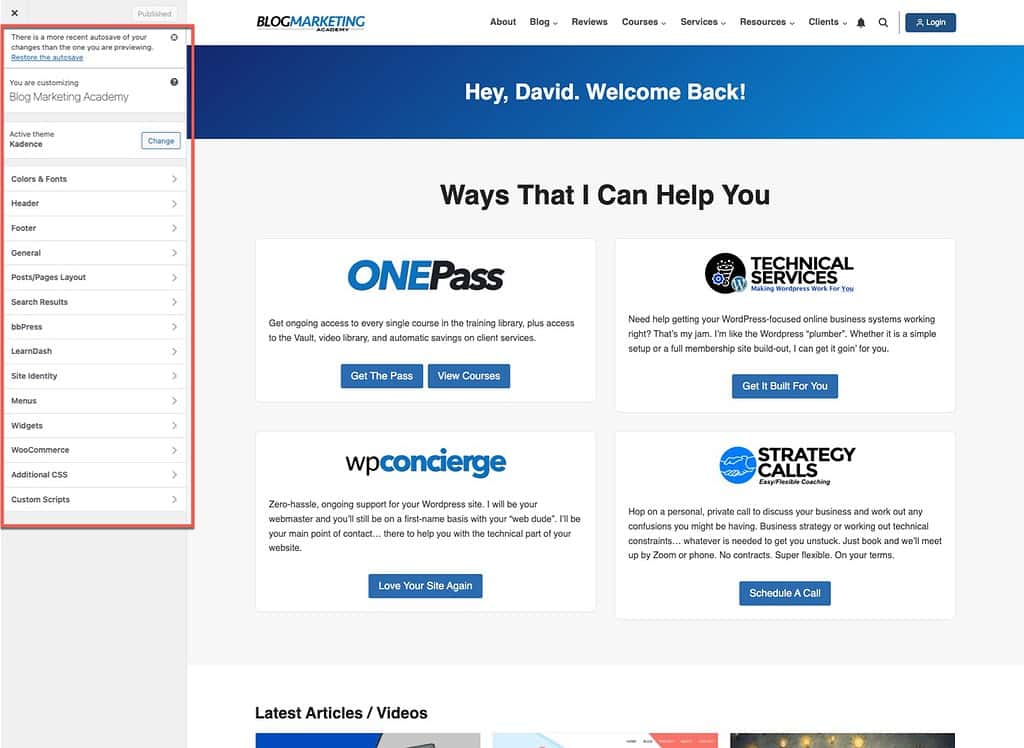Click Get It Built For You button
Image resolution: width=1024 pixels, height=748 pixels.
click(x=784, y=386)
